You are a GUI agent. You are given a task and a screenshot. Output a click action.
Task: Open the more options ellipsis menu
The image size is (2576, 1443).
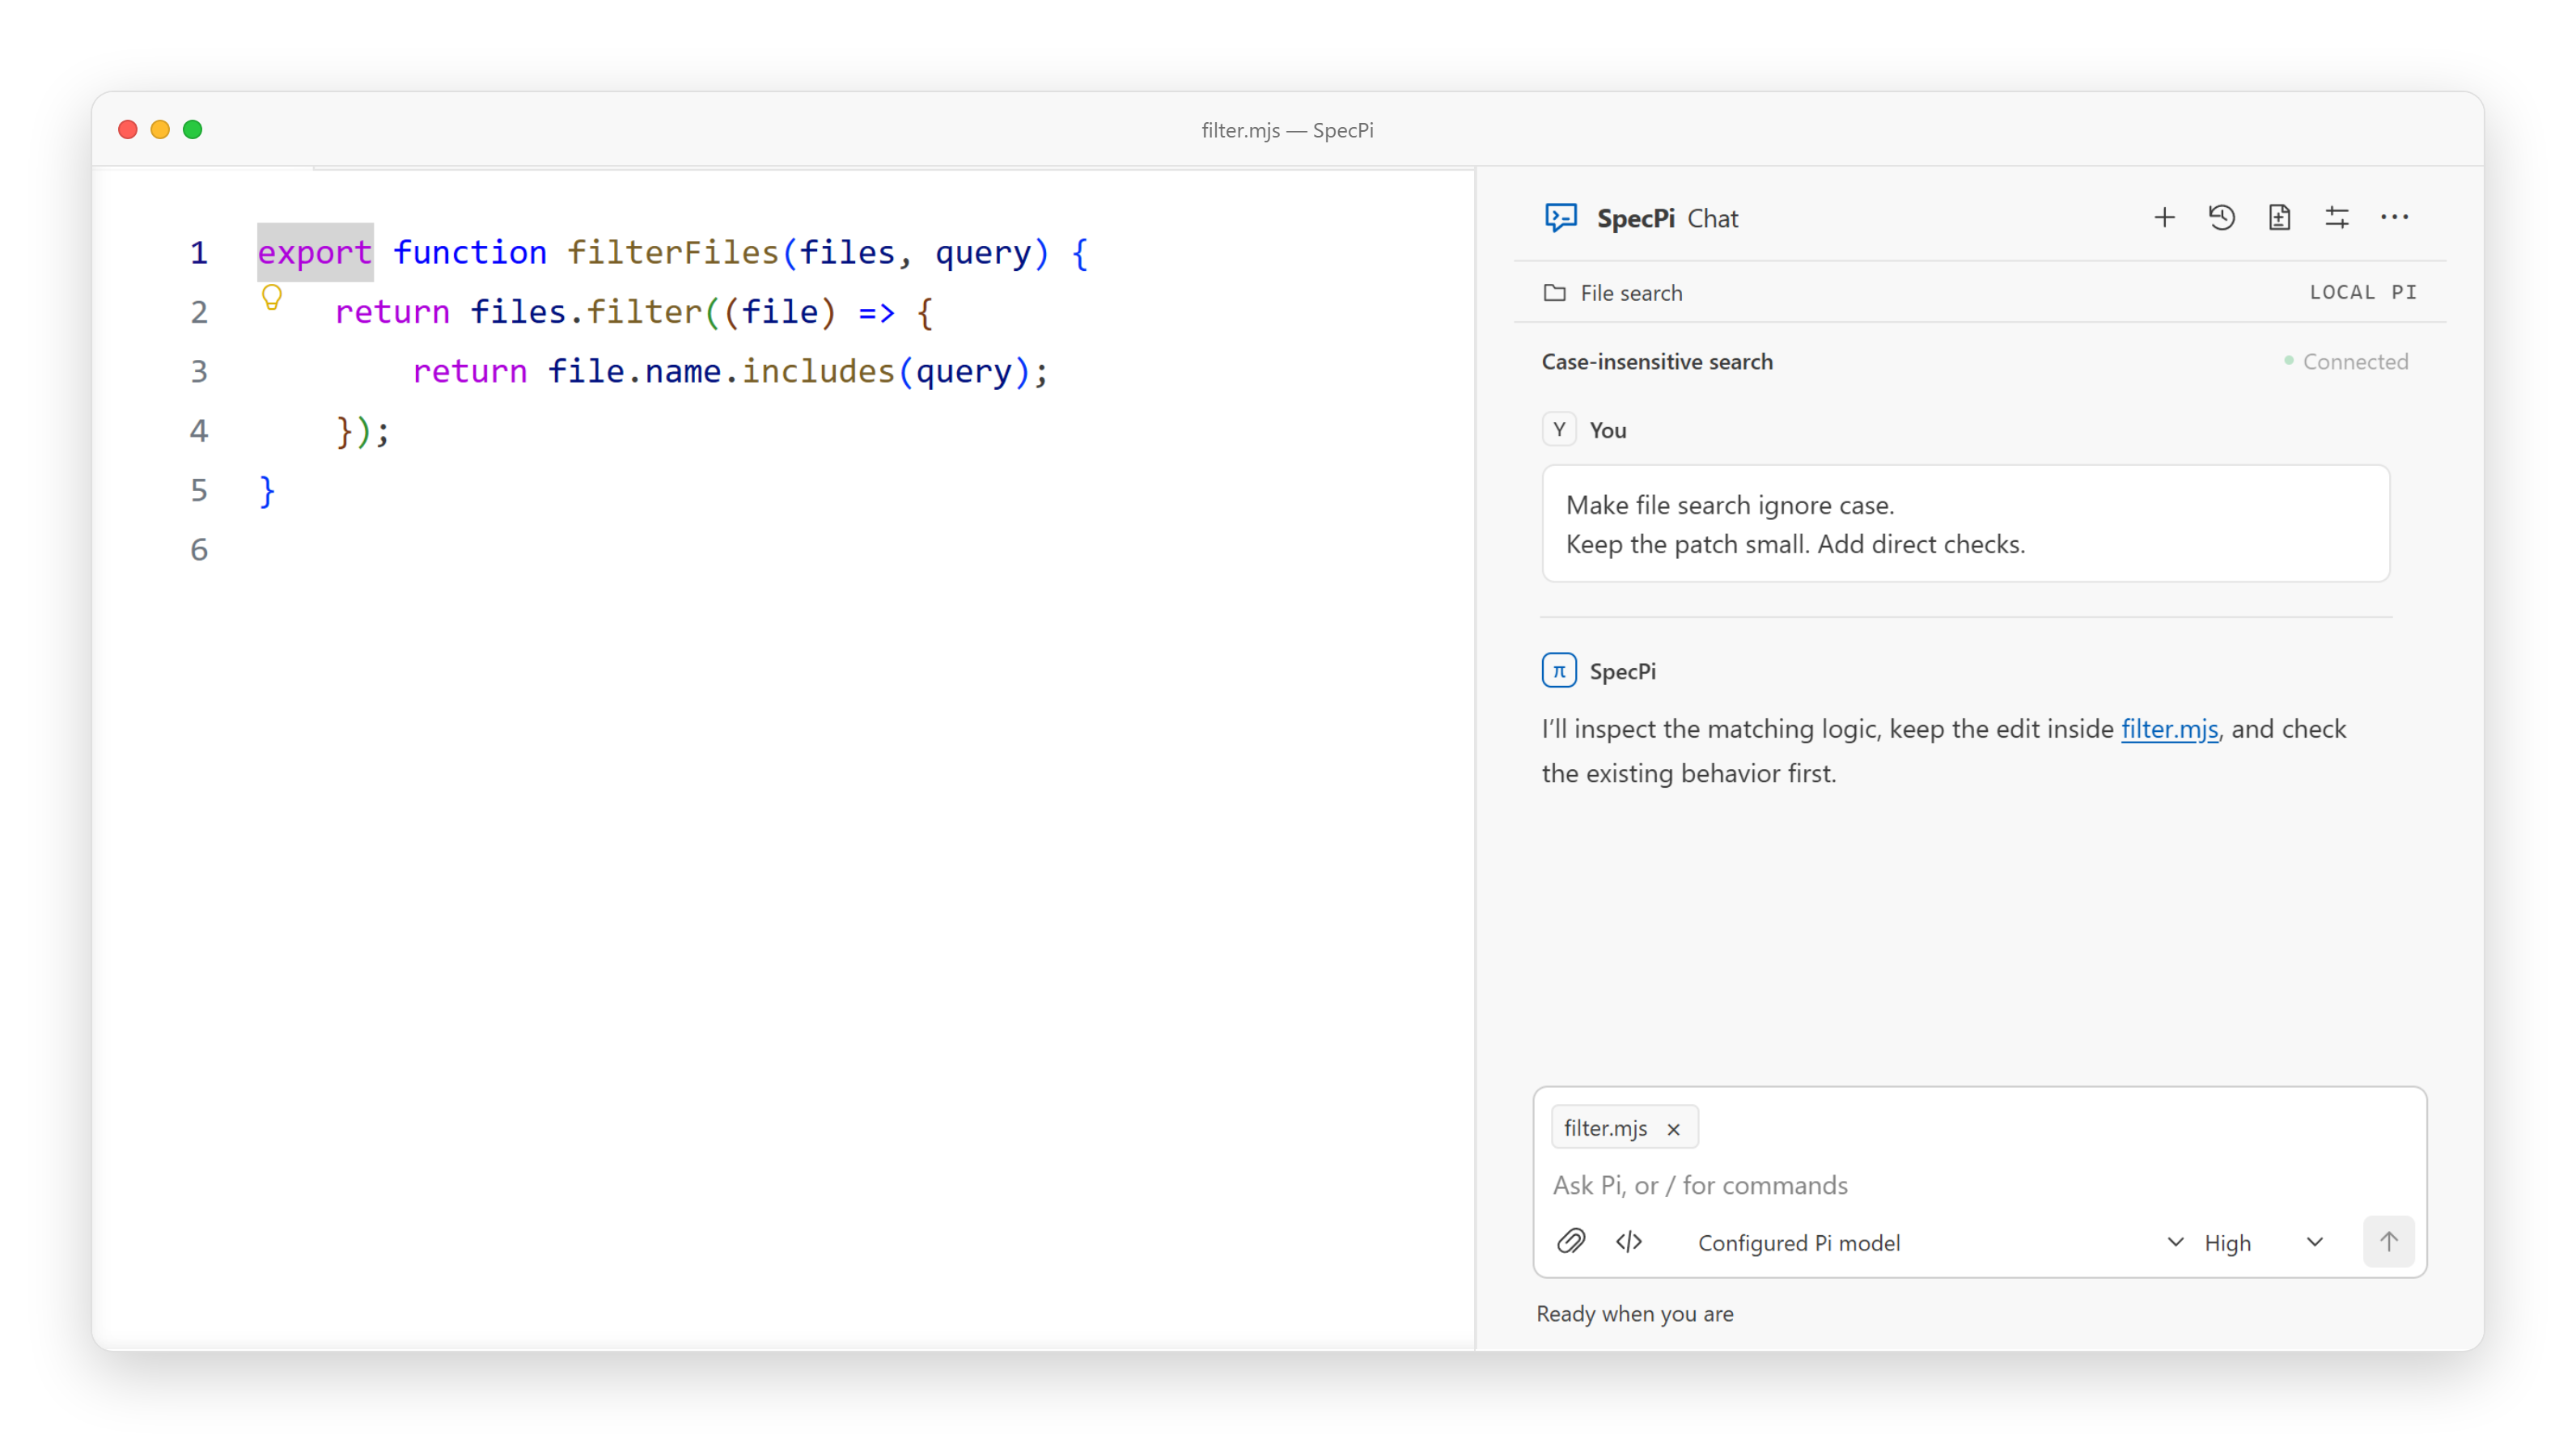(x=2394, y=218)
